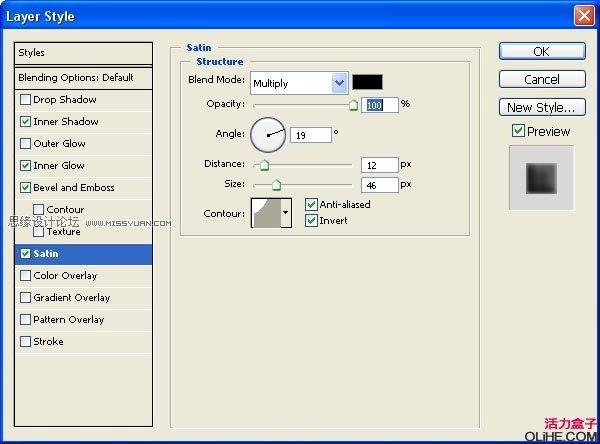Screen dimensions: 600x444
Task: Click the Size value field
Action: (x=380, y=185)
